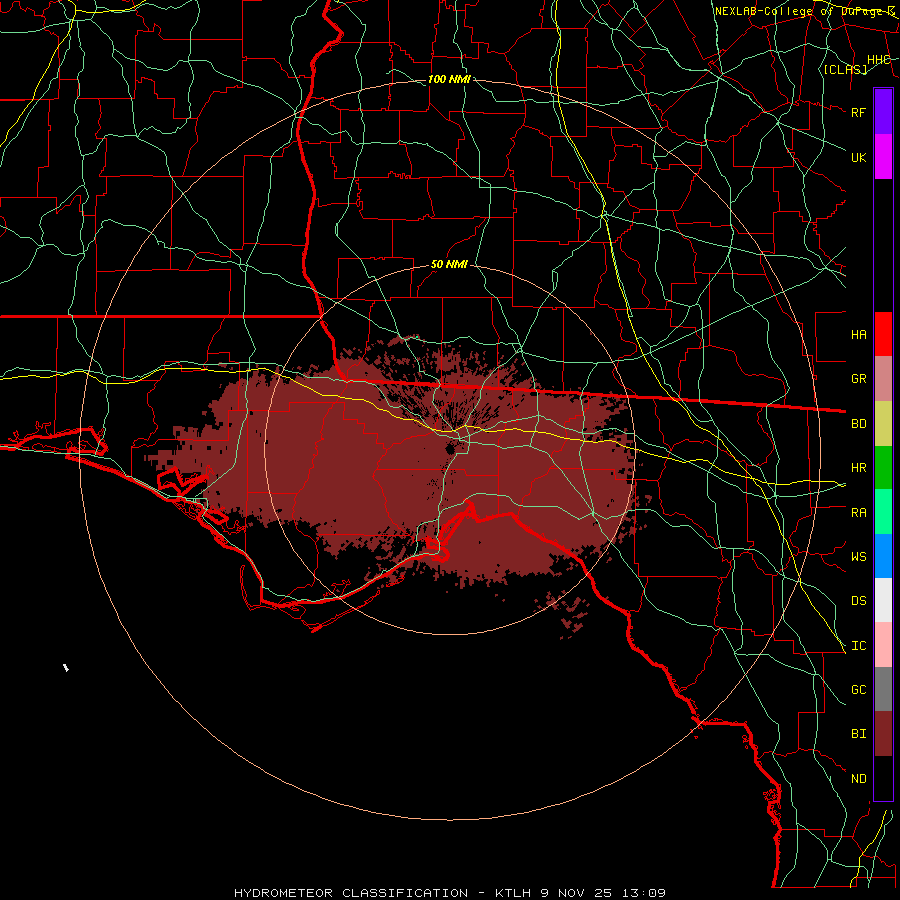Image resolution: width=900 pixels, height=900 pixels.
Task: Click the RA light-green legend swatch
Action: [883, 512]
